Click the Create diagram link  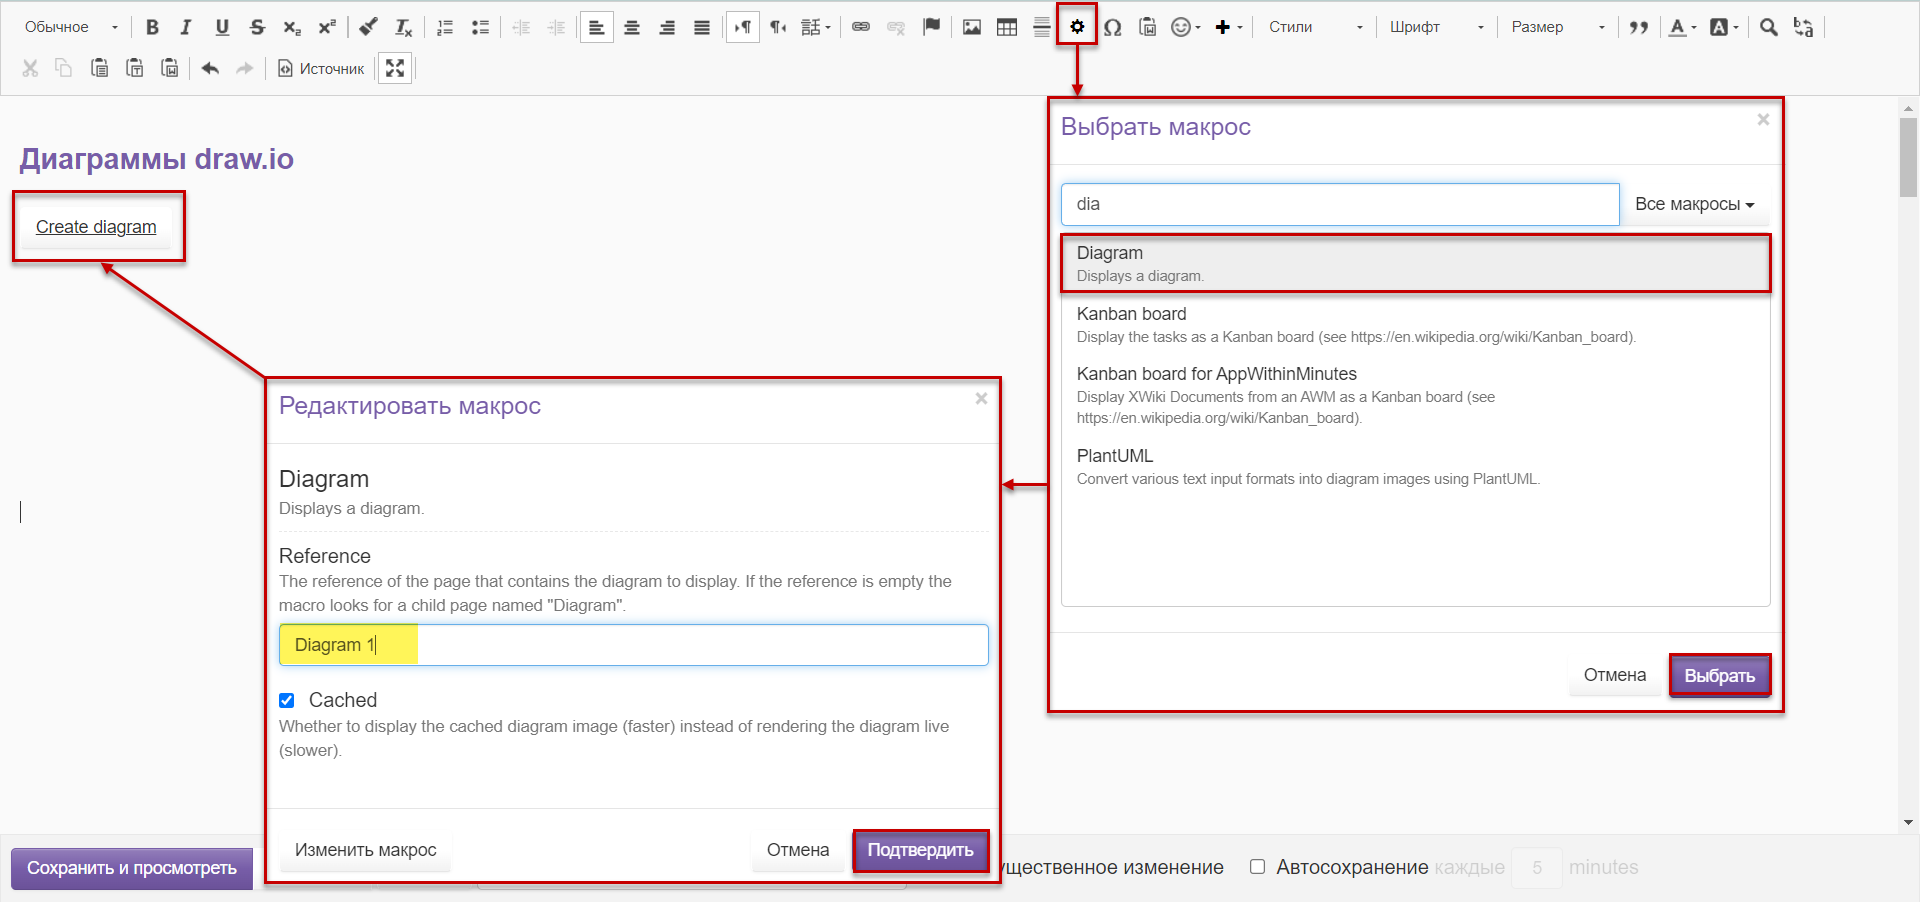96,227
